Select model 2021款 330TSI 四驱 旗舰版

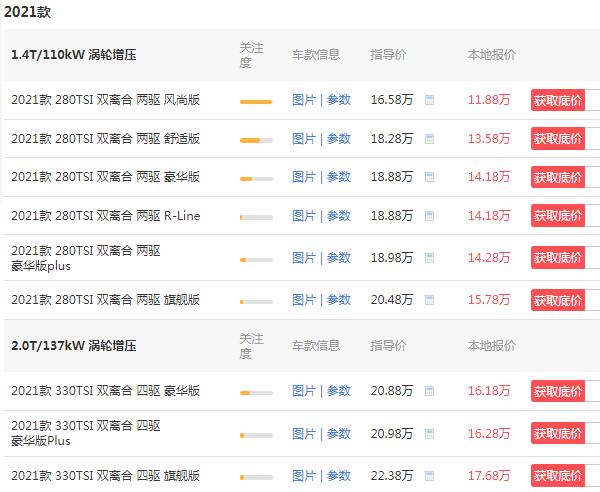(106, 476)
